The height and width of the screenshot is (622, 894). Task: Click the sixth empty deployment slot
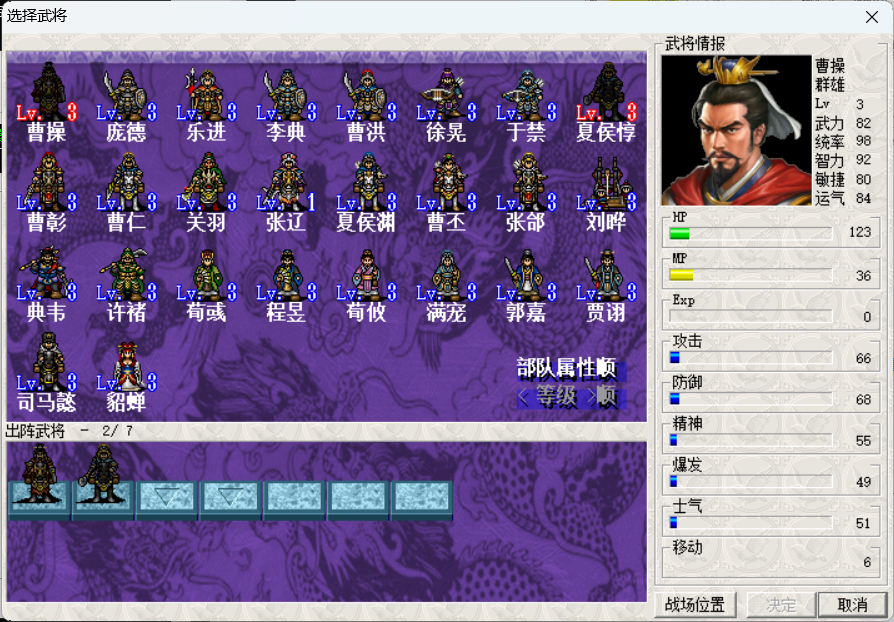pyautogui.click(x=359, y=499)
